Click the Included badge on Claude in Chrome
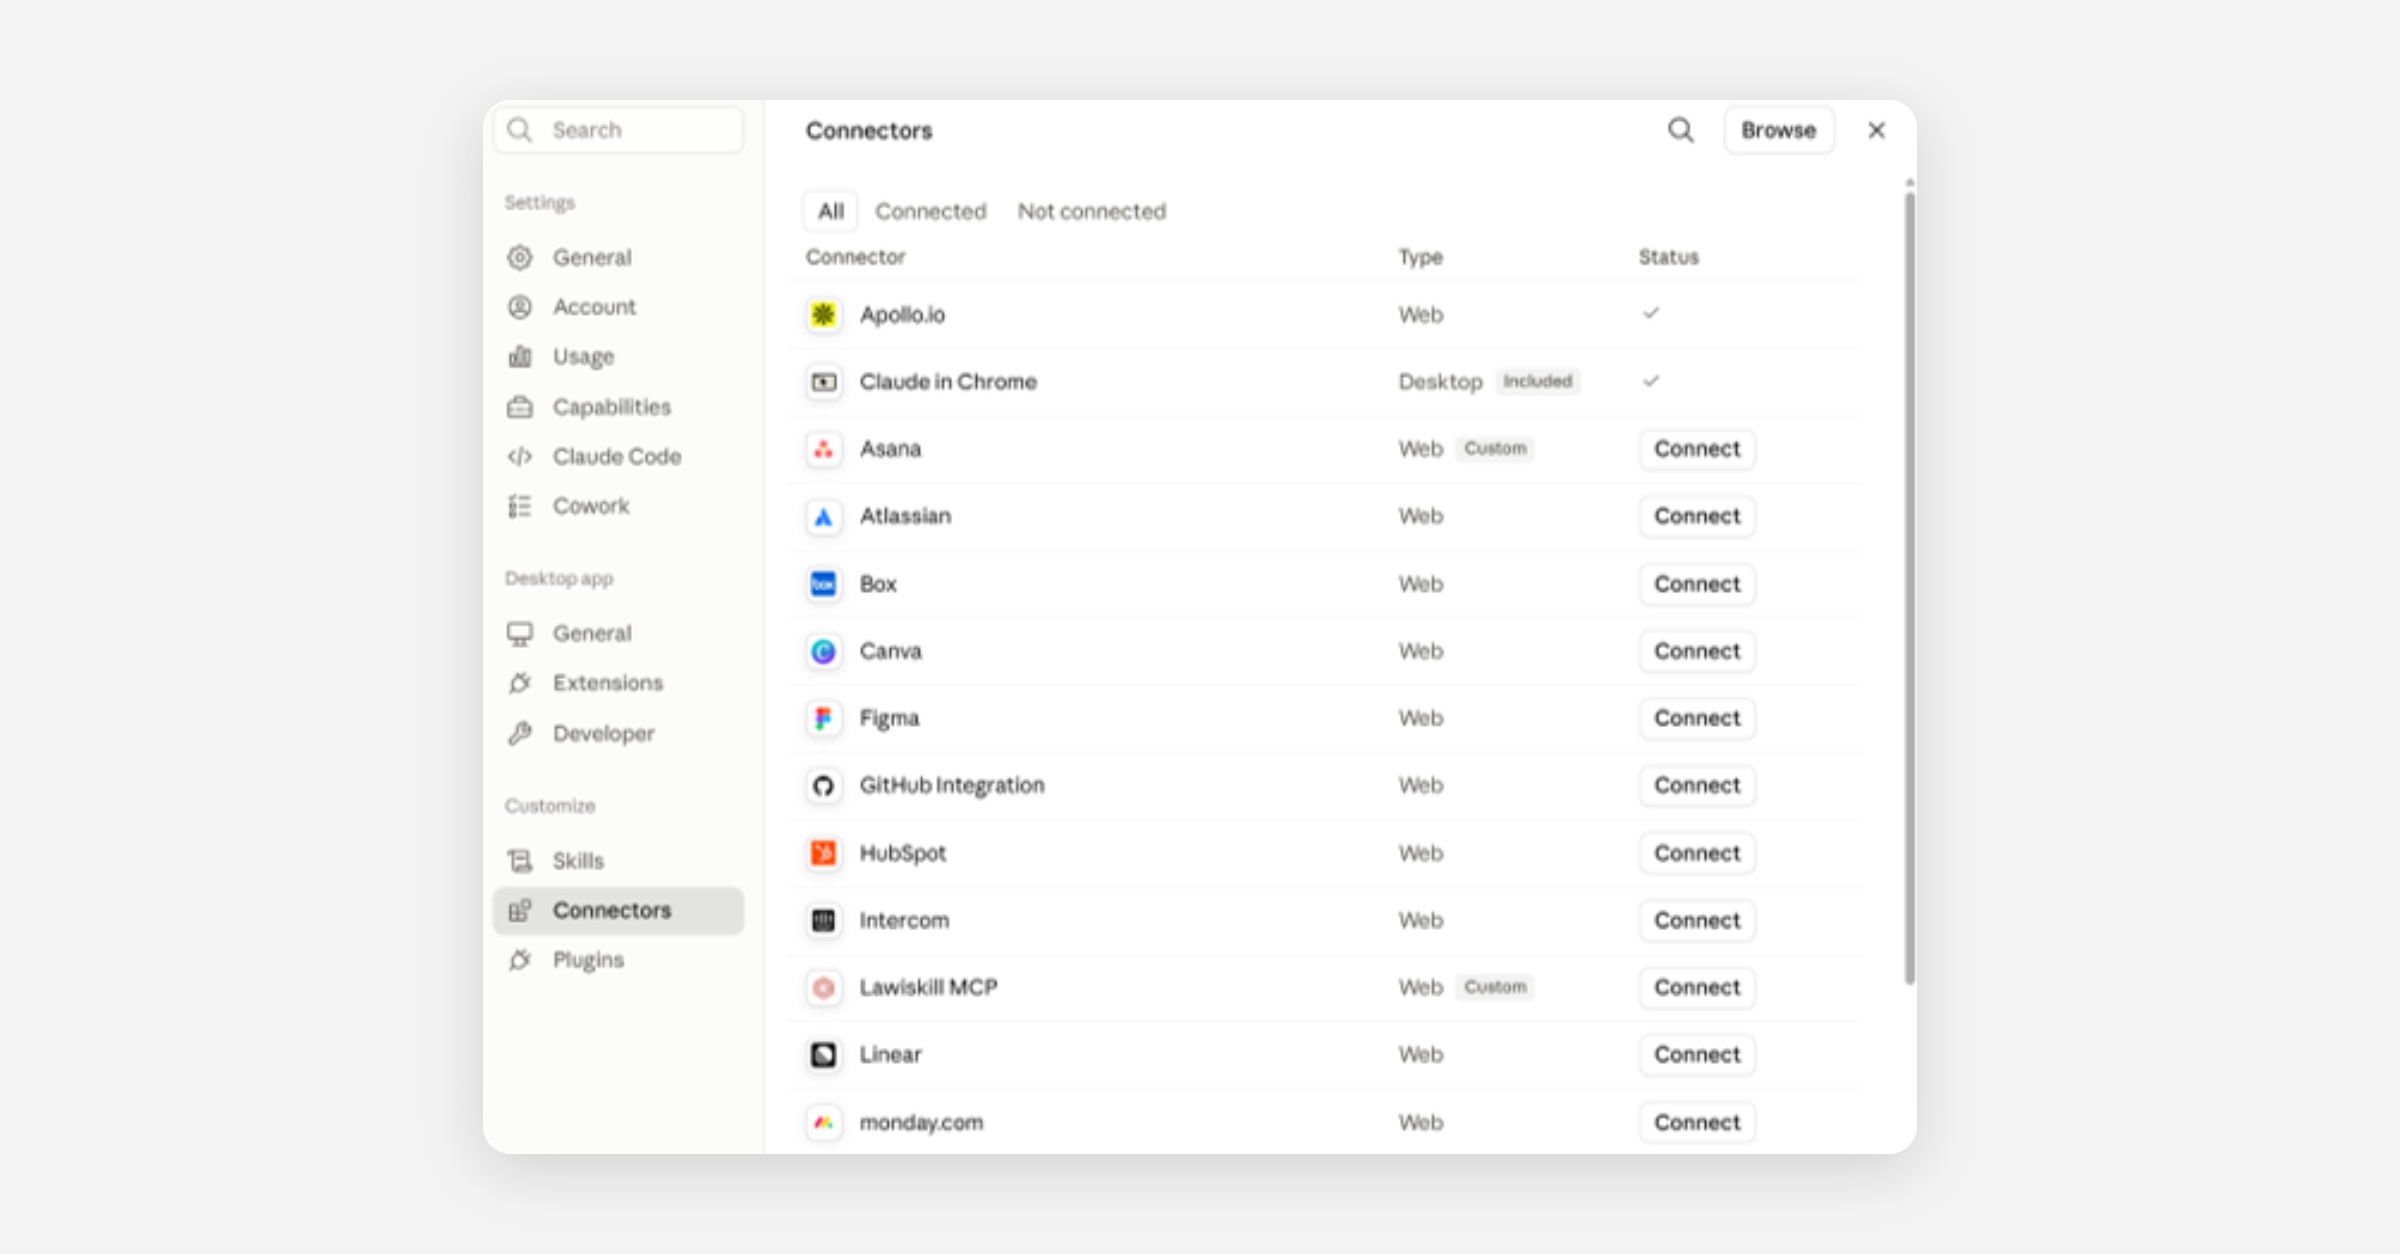This screenshot has width=2400, height=1254. tap(1537, 381)
